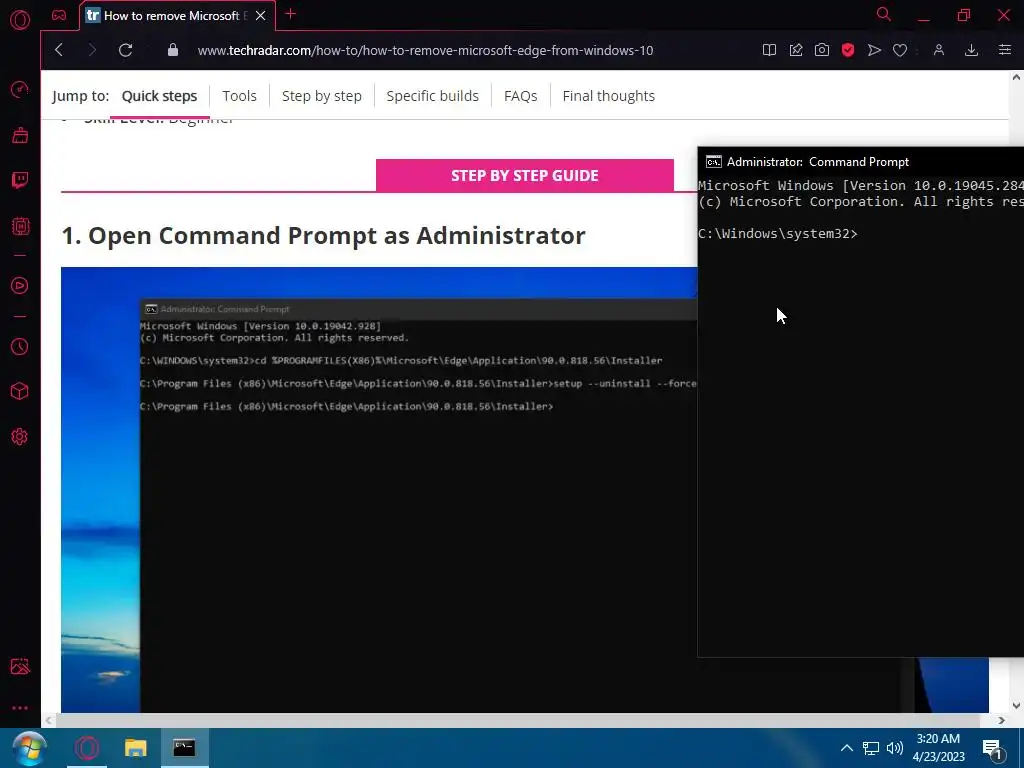Add page to bookmarks heart icon
This screenshot has height=768, width=1024.
tap(900, 50)
